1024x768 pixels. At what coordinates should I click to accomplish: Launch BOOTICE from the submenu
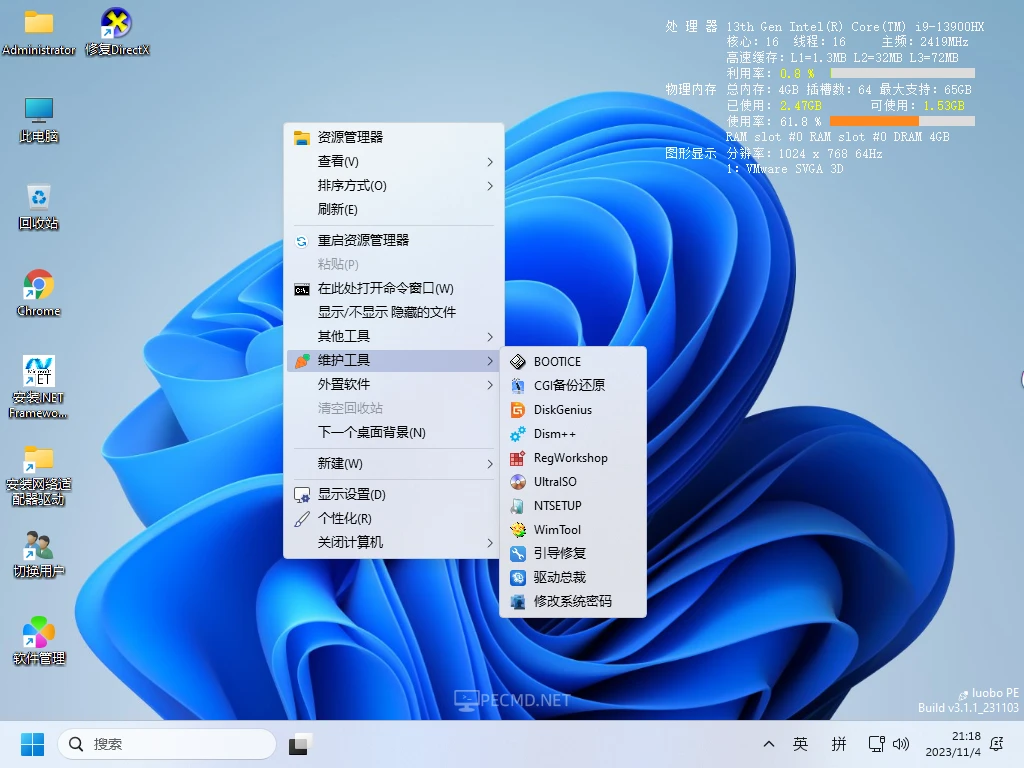(x=573, y=361)
